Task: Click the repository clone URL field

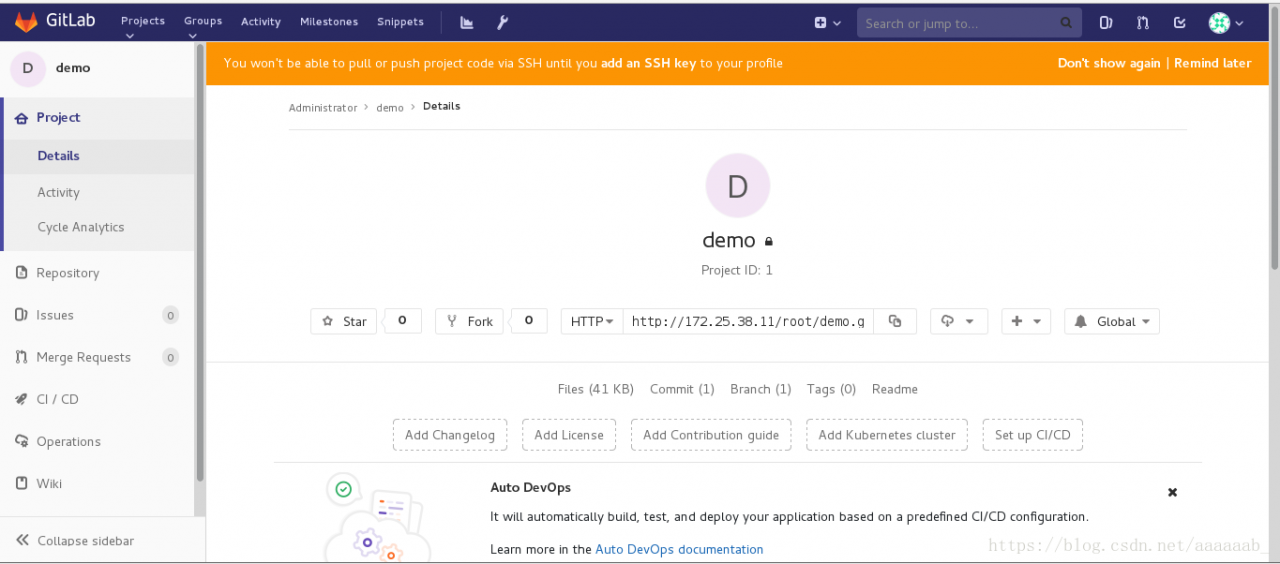Action: click(748, 321)
